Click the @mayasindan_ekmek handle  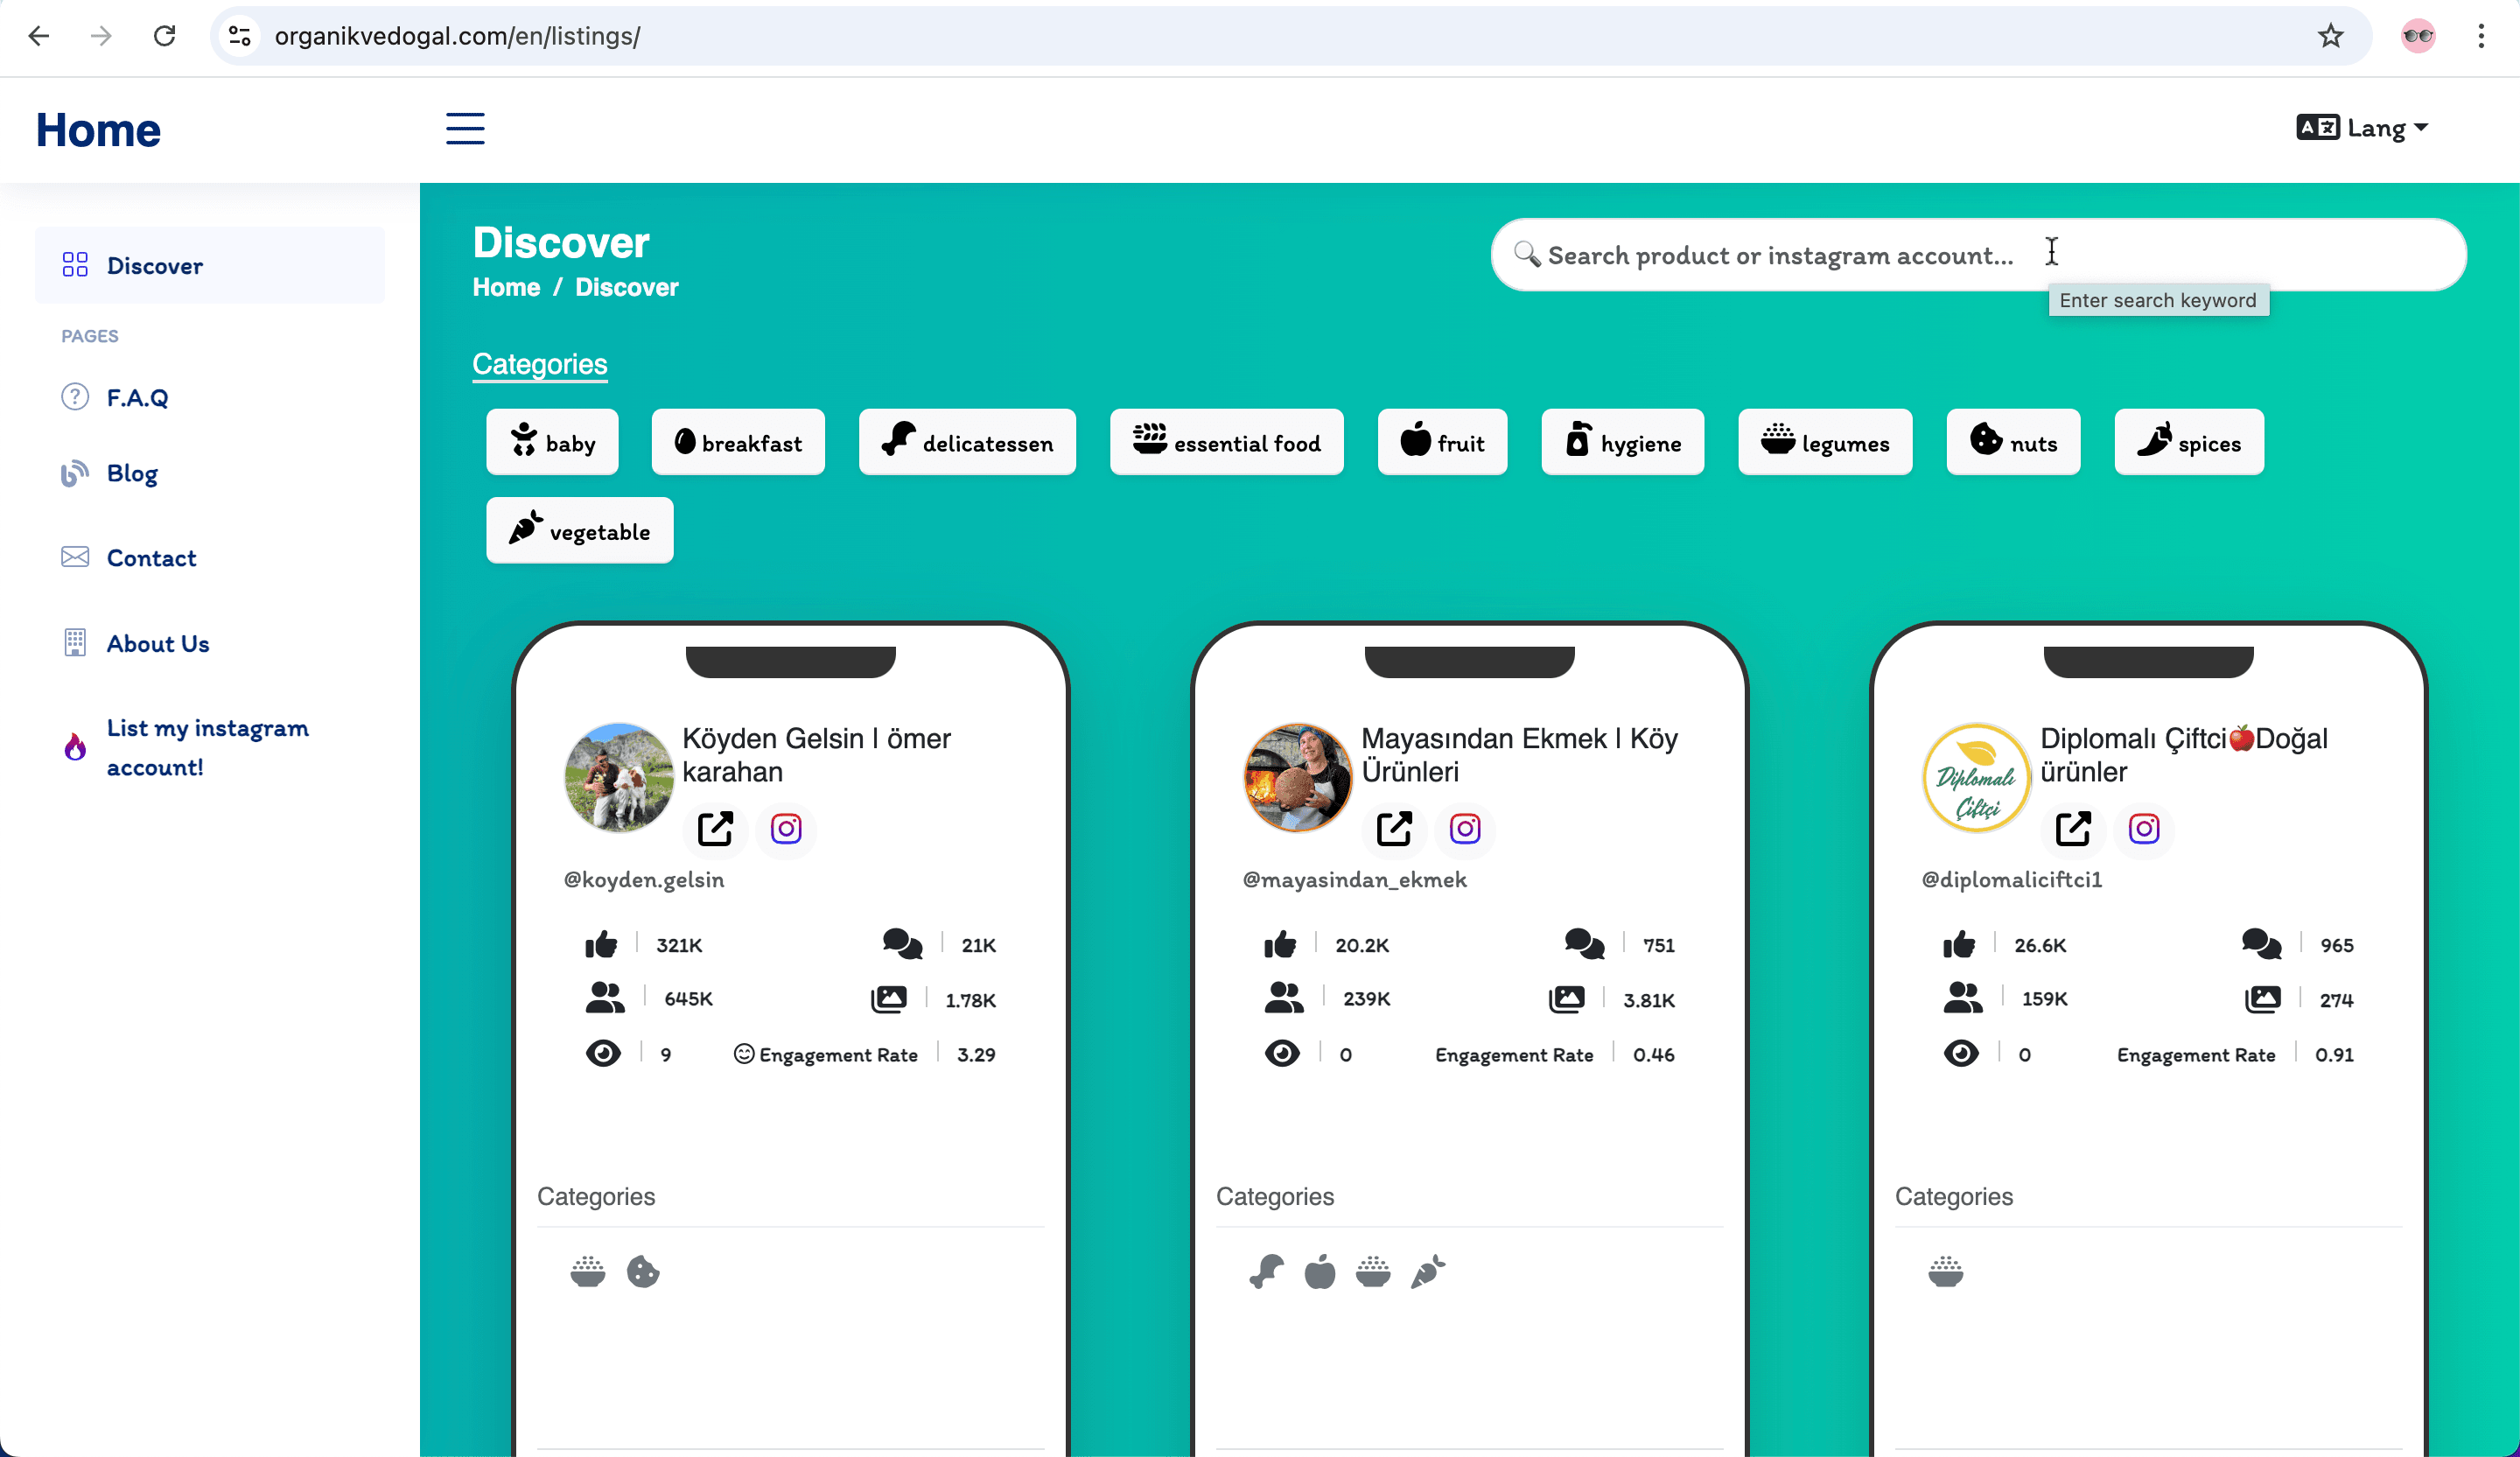pyautogui.click(x=1355, y=879)
